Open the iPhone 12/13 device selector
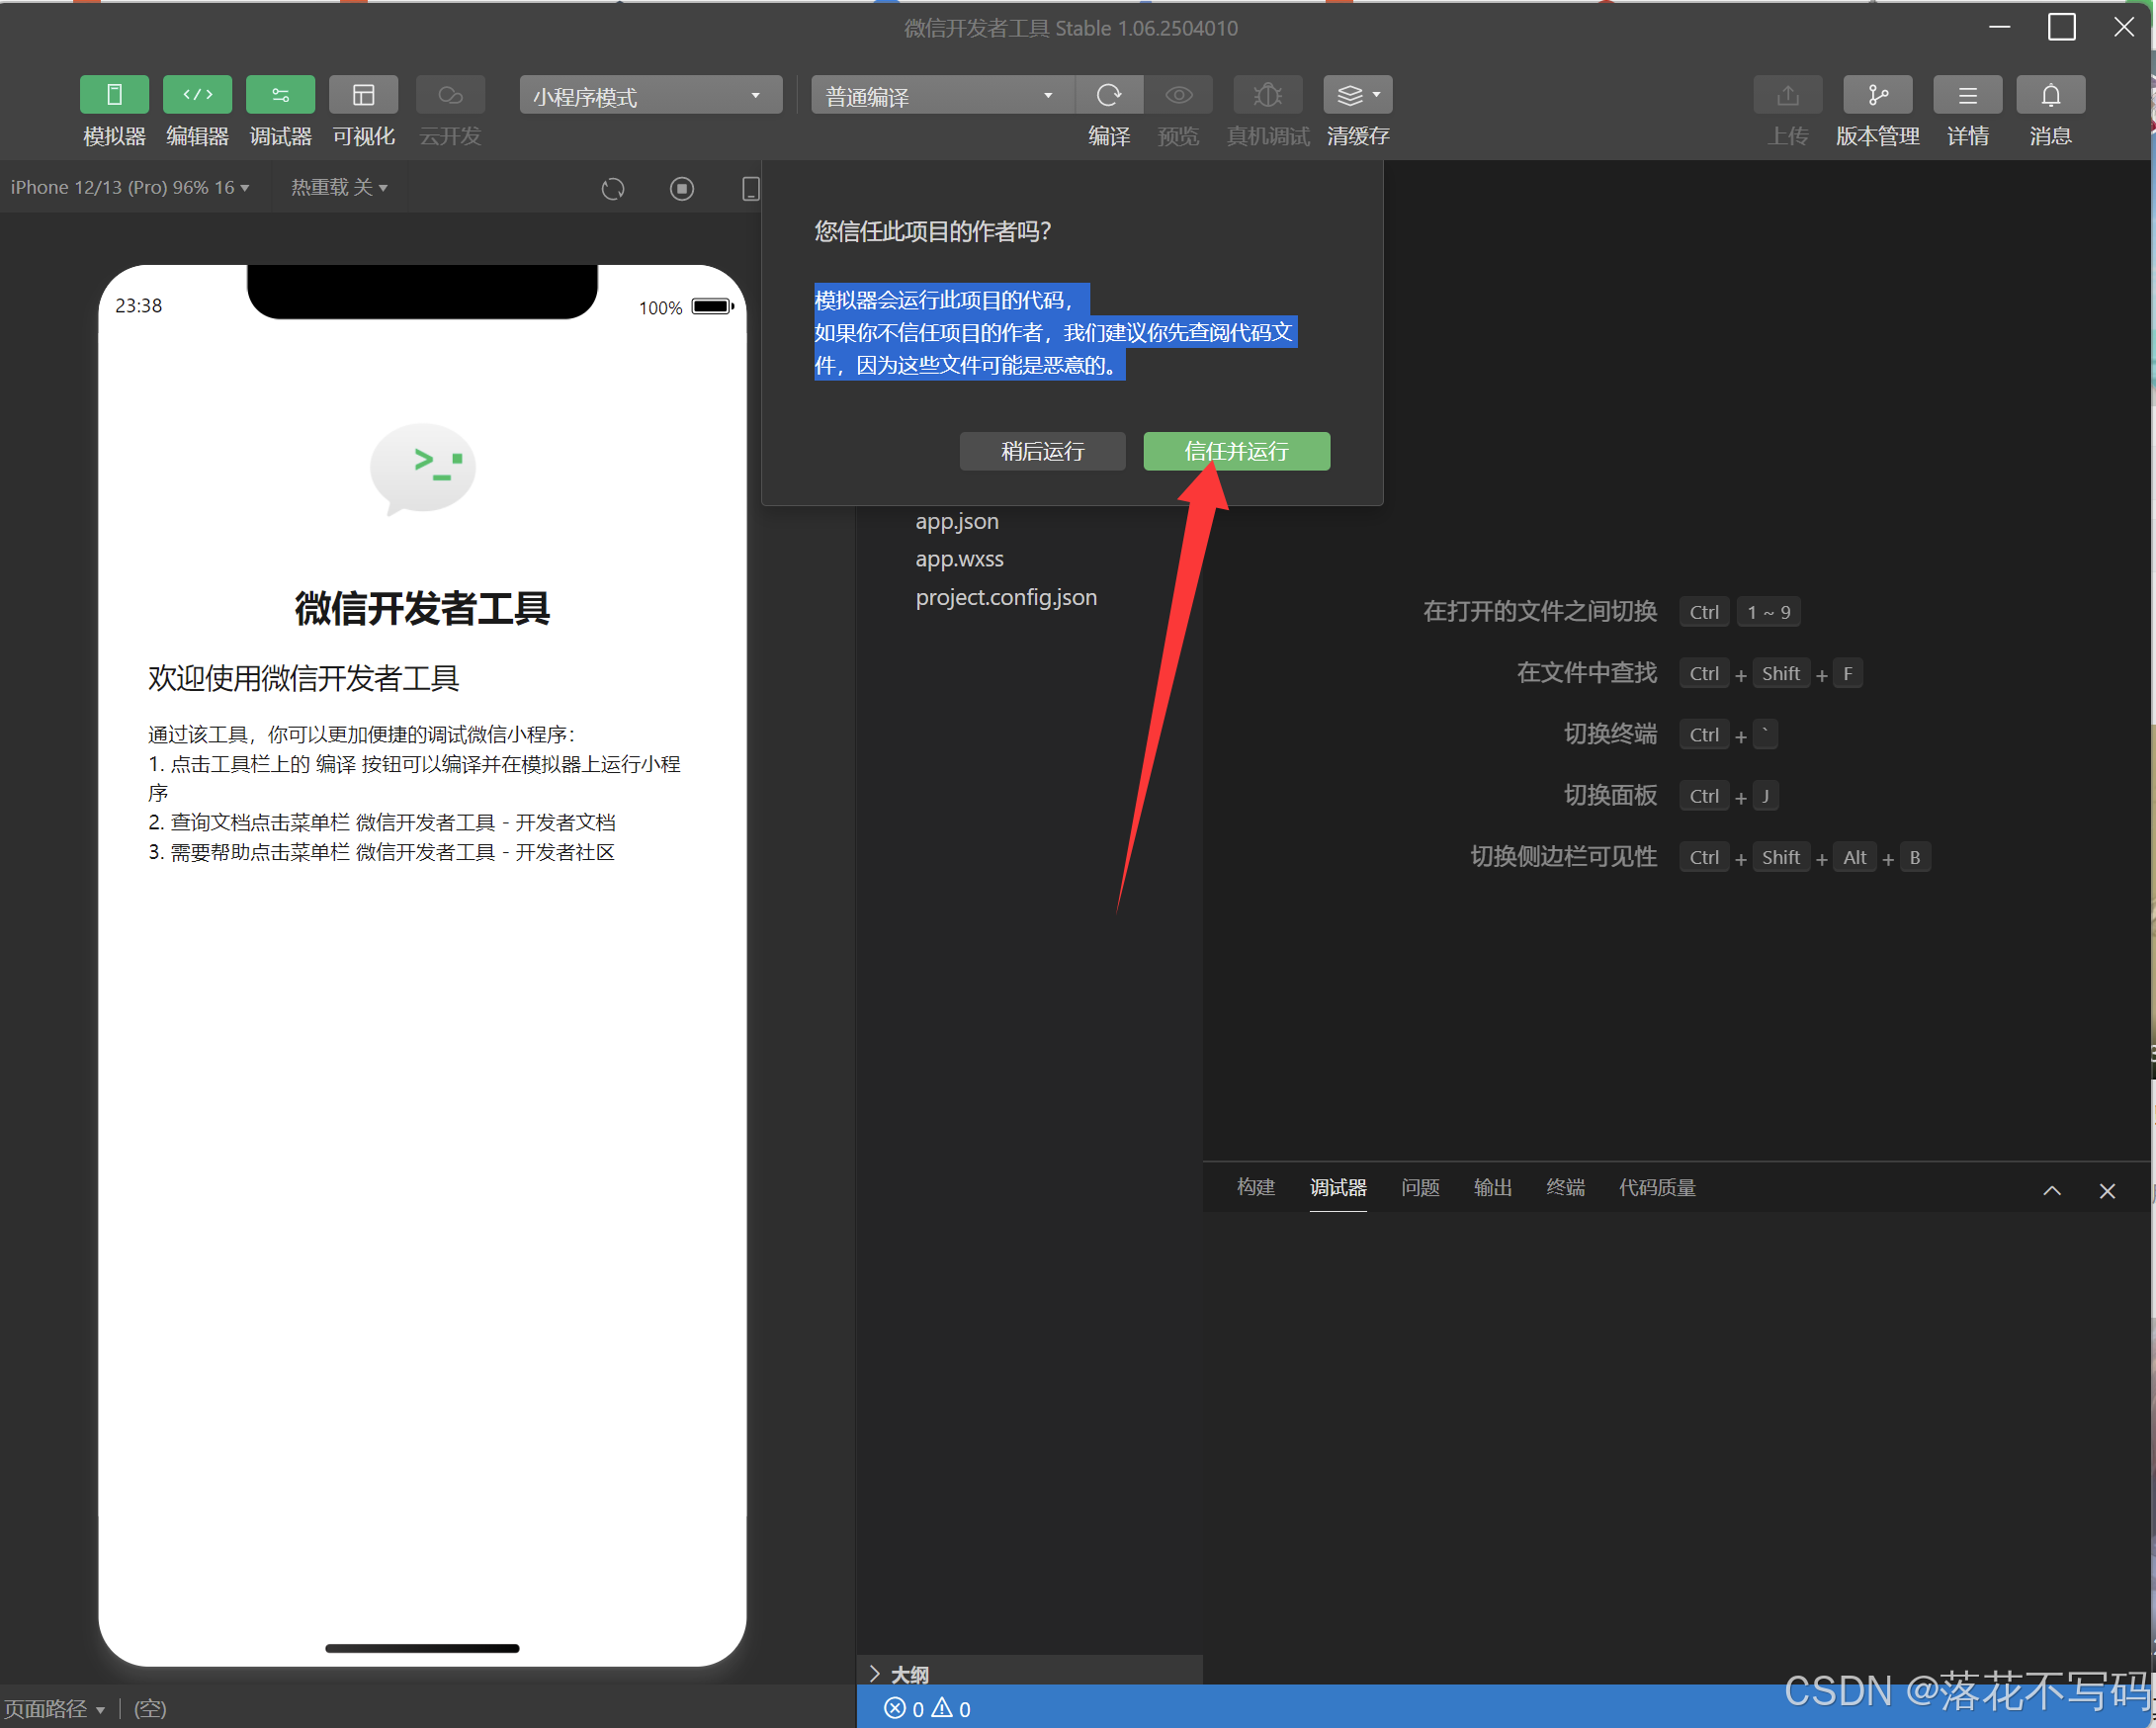Image resolution: width=2156 pixels, height=1728 pixels. (x=131, y=187)
